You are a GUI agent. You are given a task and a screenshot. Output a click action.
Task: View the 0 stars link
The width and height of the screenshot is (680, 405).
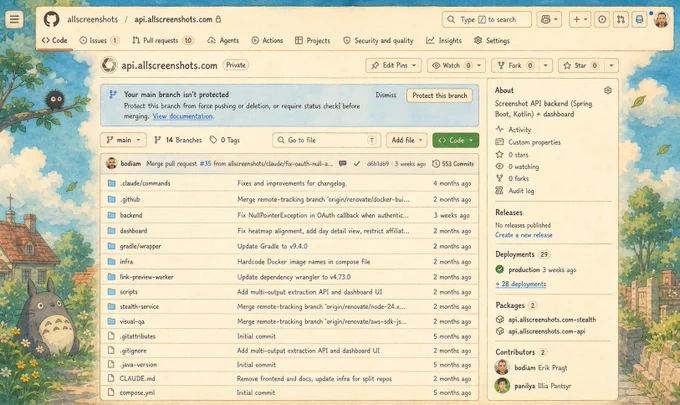tap(518, 154)
